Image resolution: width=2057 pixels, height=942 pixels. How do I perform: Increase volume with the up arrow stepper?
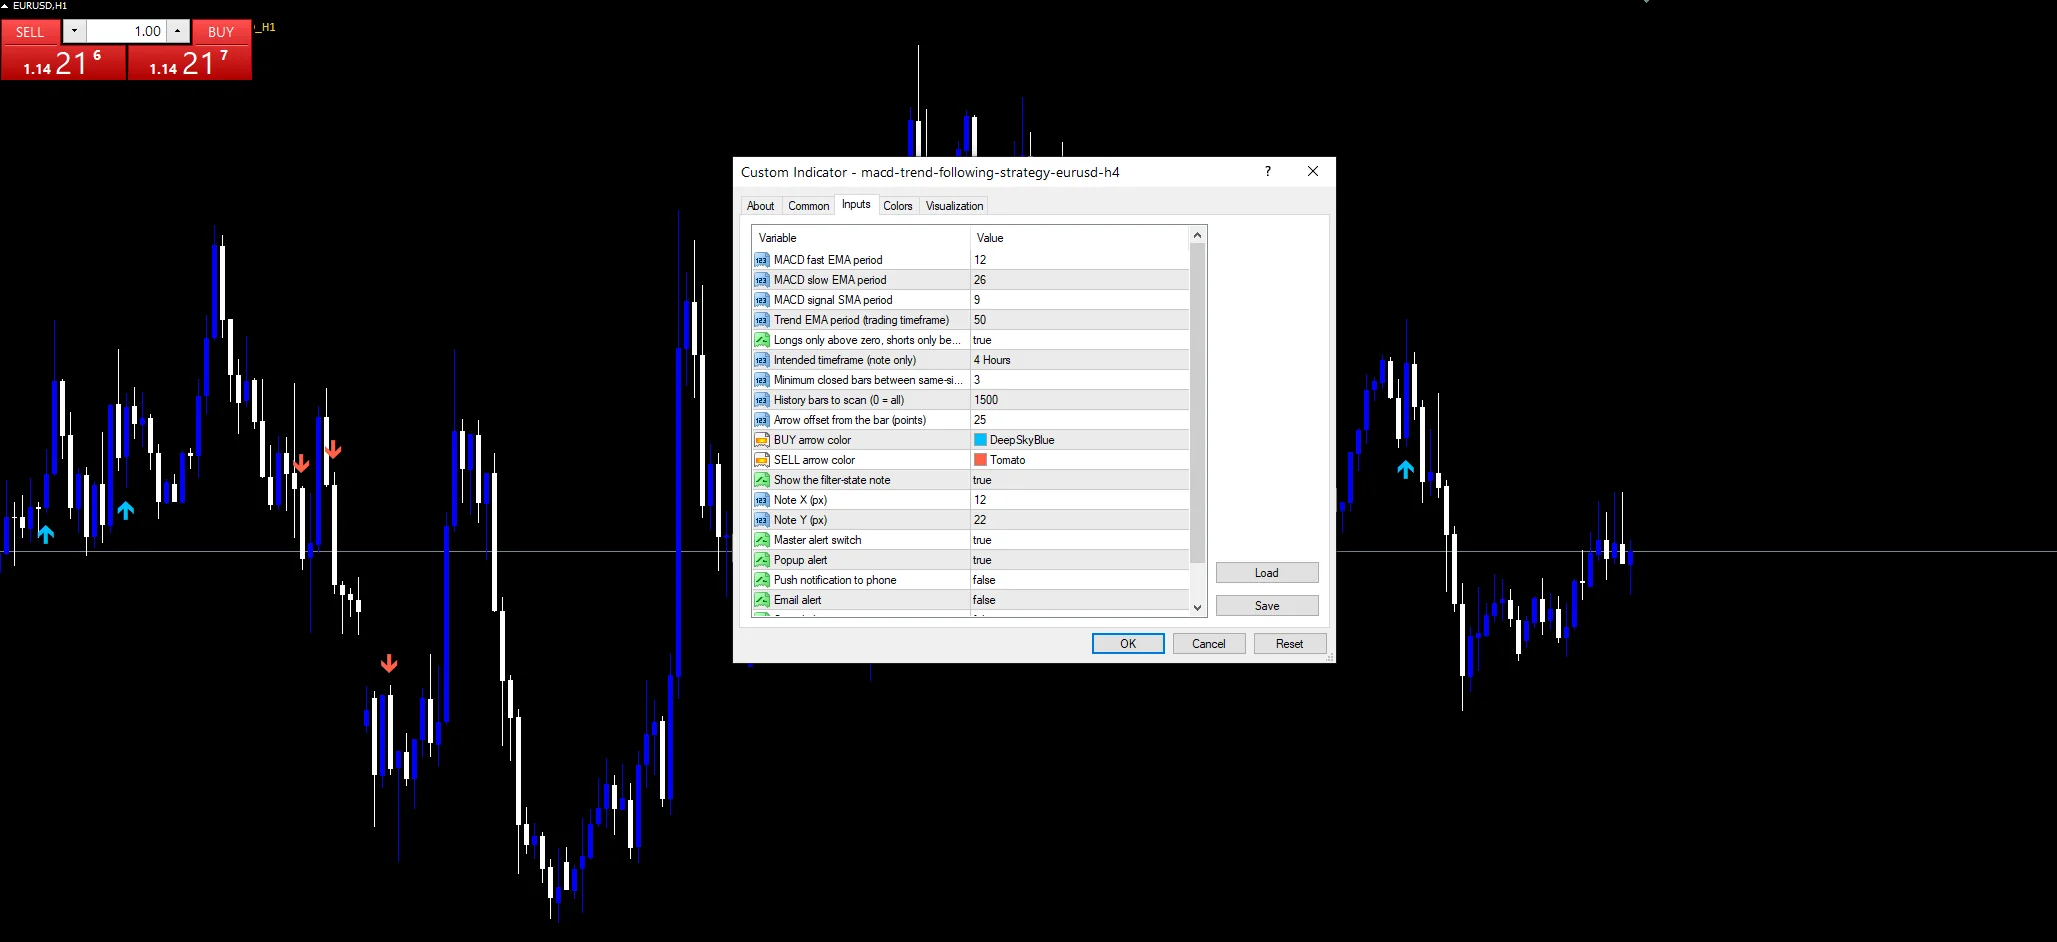tap(178, 31)
